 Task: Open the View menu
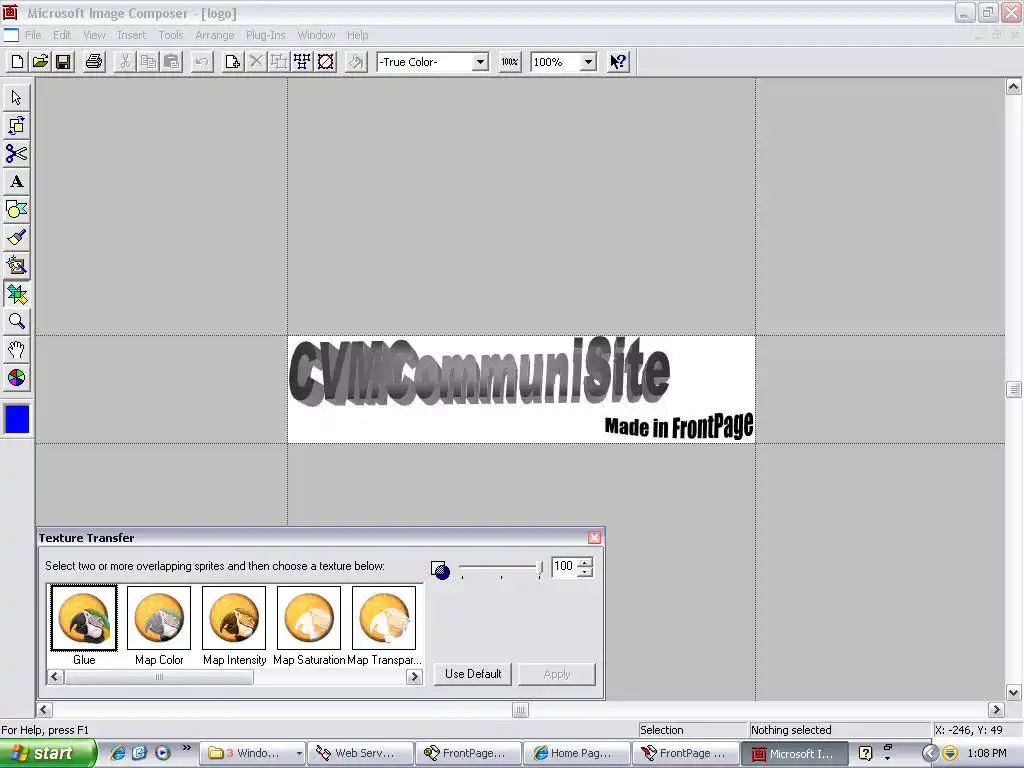(94, 35)
